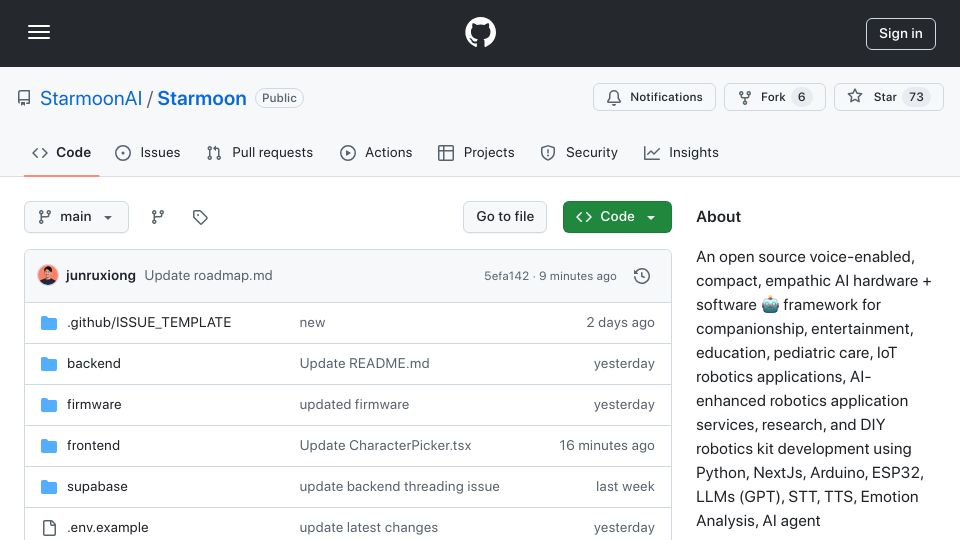Click the folder icon beside backend
Screen dimensions: 960x540
click(49, 364)
